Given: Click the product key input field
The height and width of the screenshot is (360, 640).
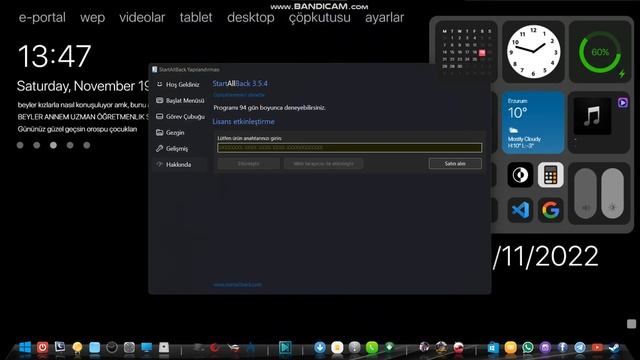Looking at the screenshot, I should 349,148.
